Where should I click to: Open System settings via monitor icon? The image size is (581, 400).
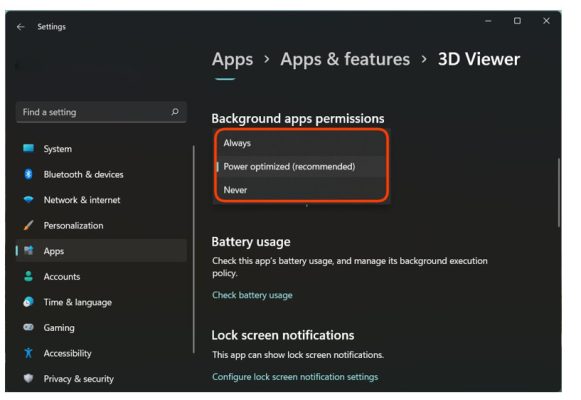[29, 149]
